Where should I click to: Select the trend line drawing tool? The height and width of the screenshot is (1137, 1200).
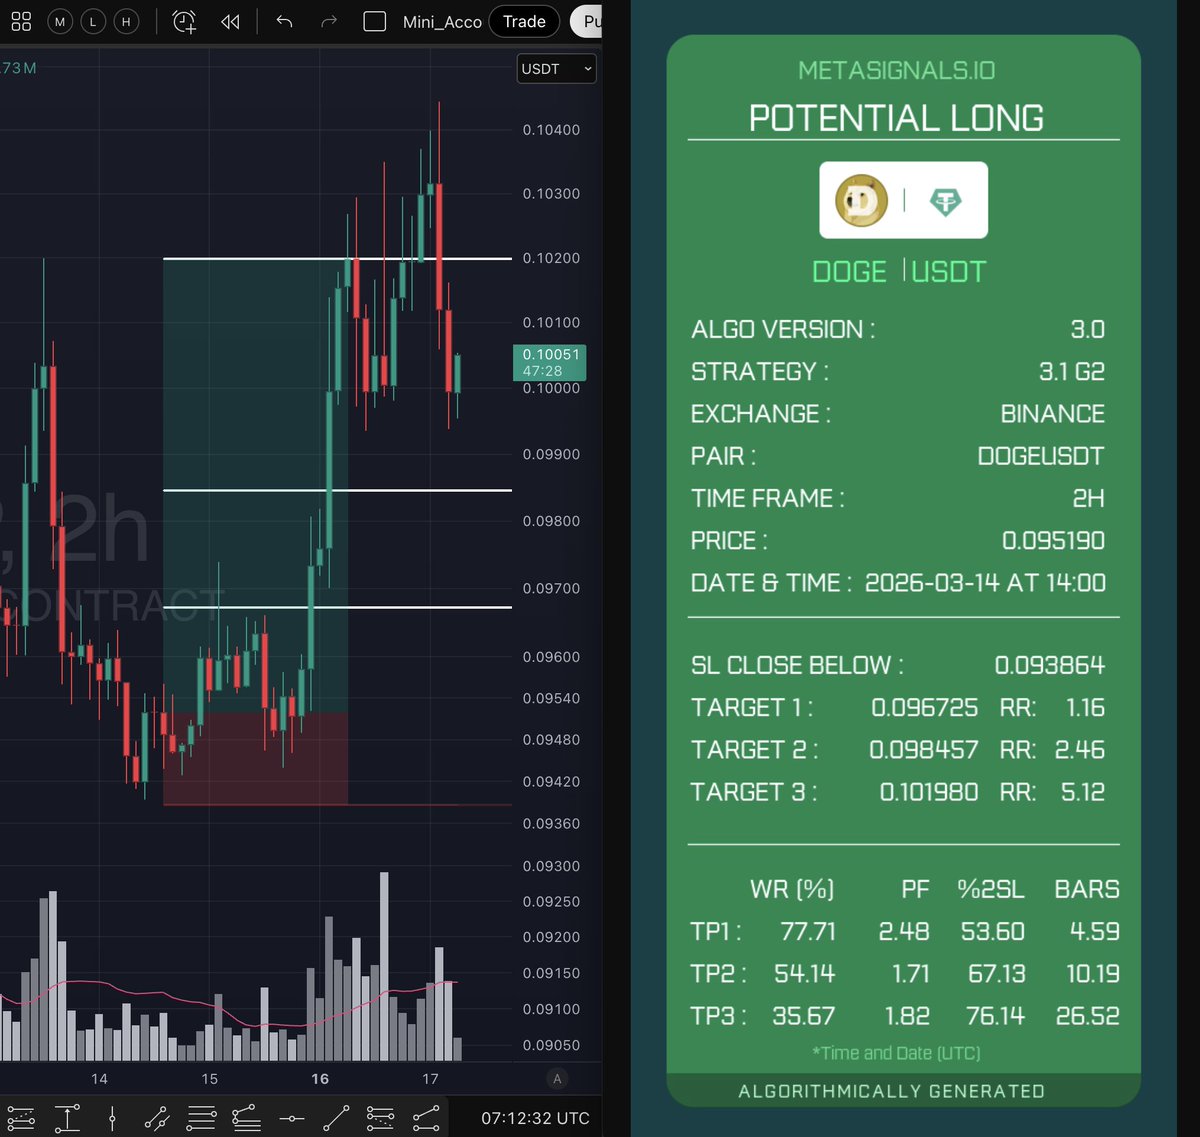tap(336, 1116)
